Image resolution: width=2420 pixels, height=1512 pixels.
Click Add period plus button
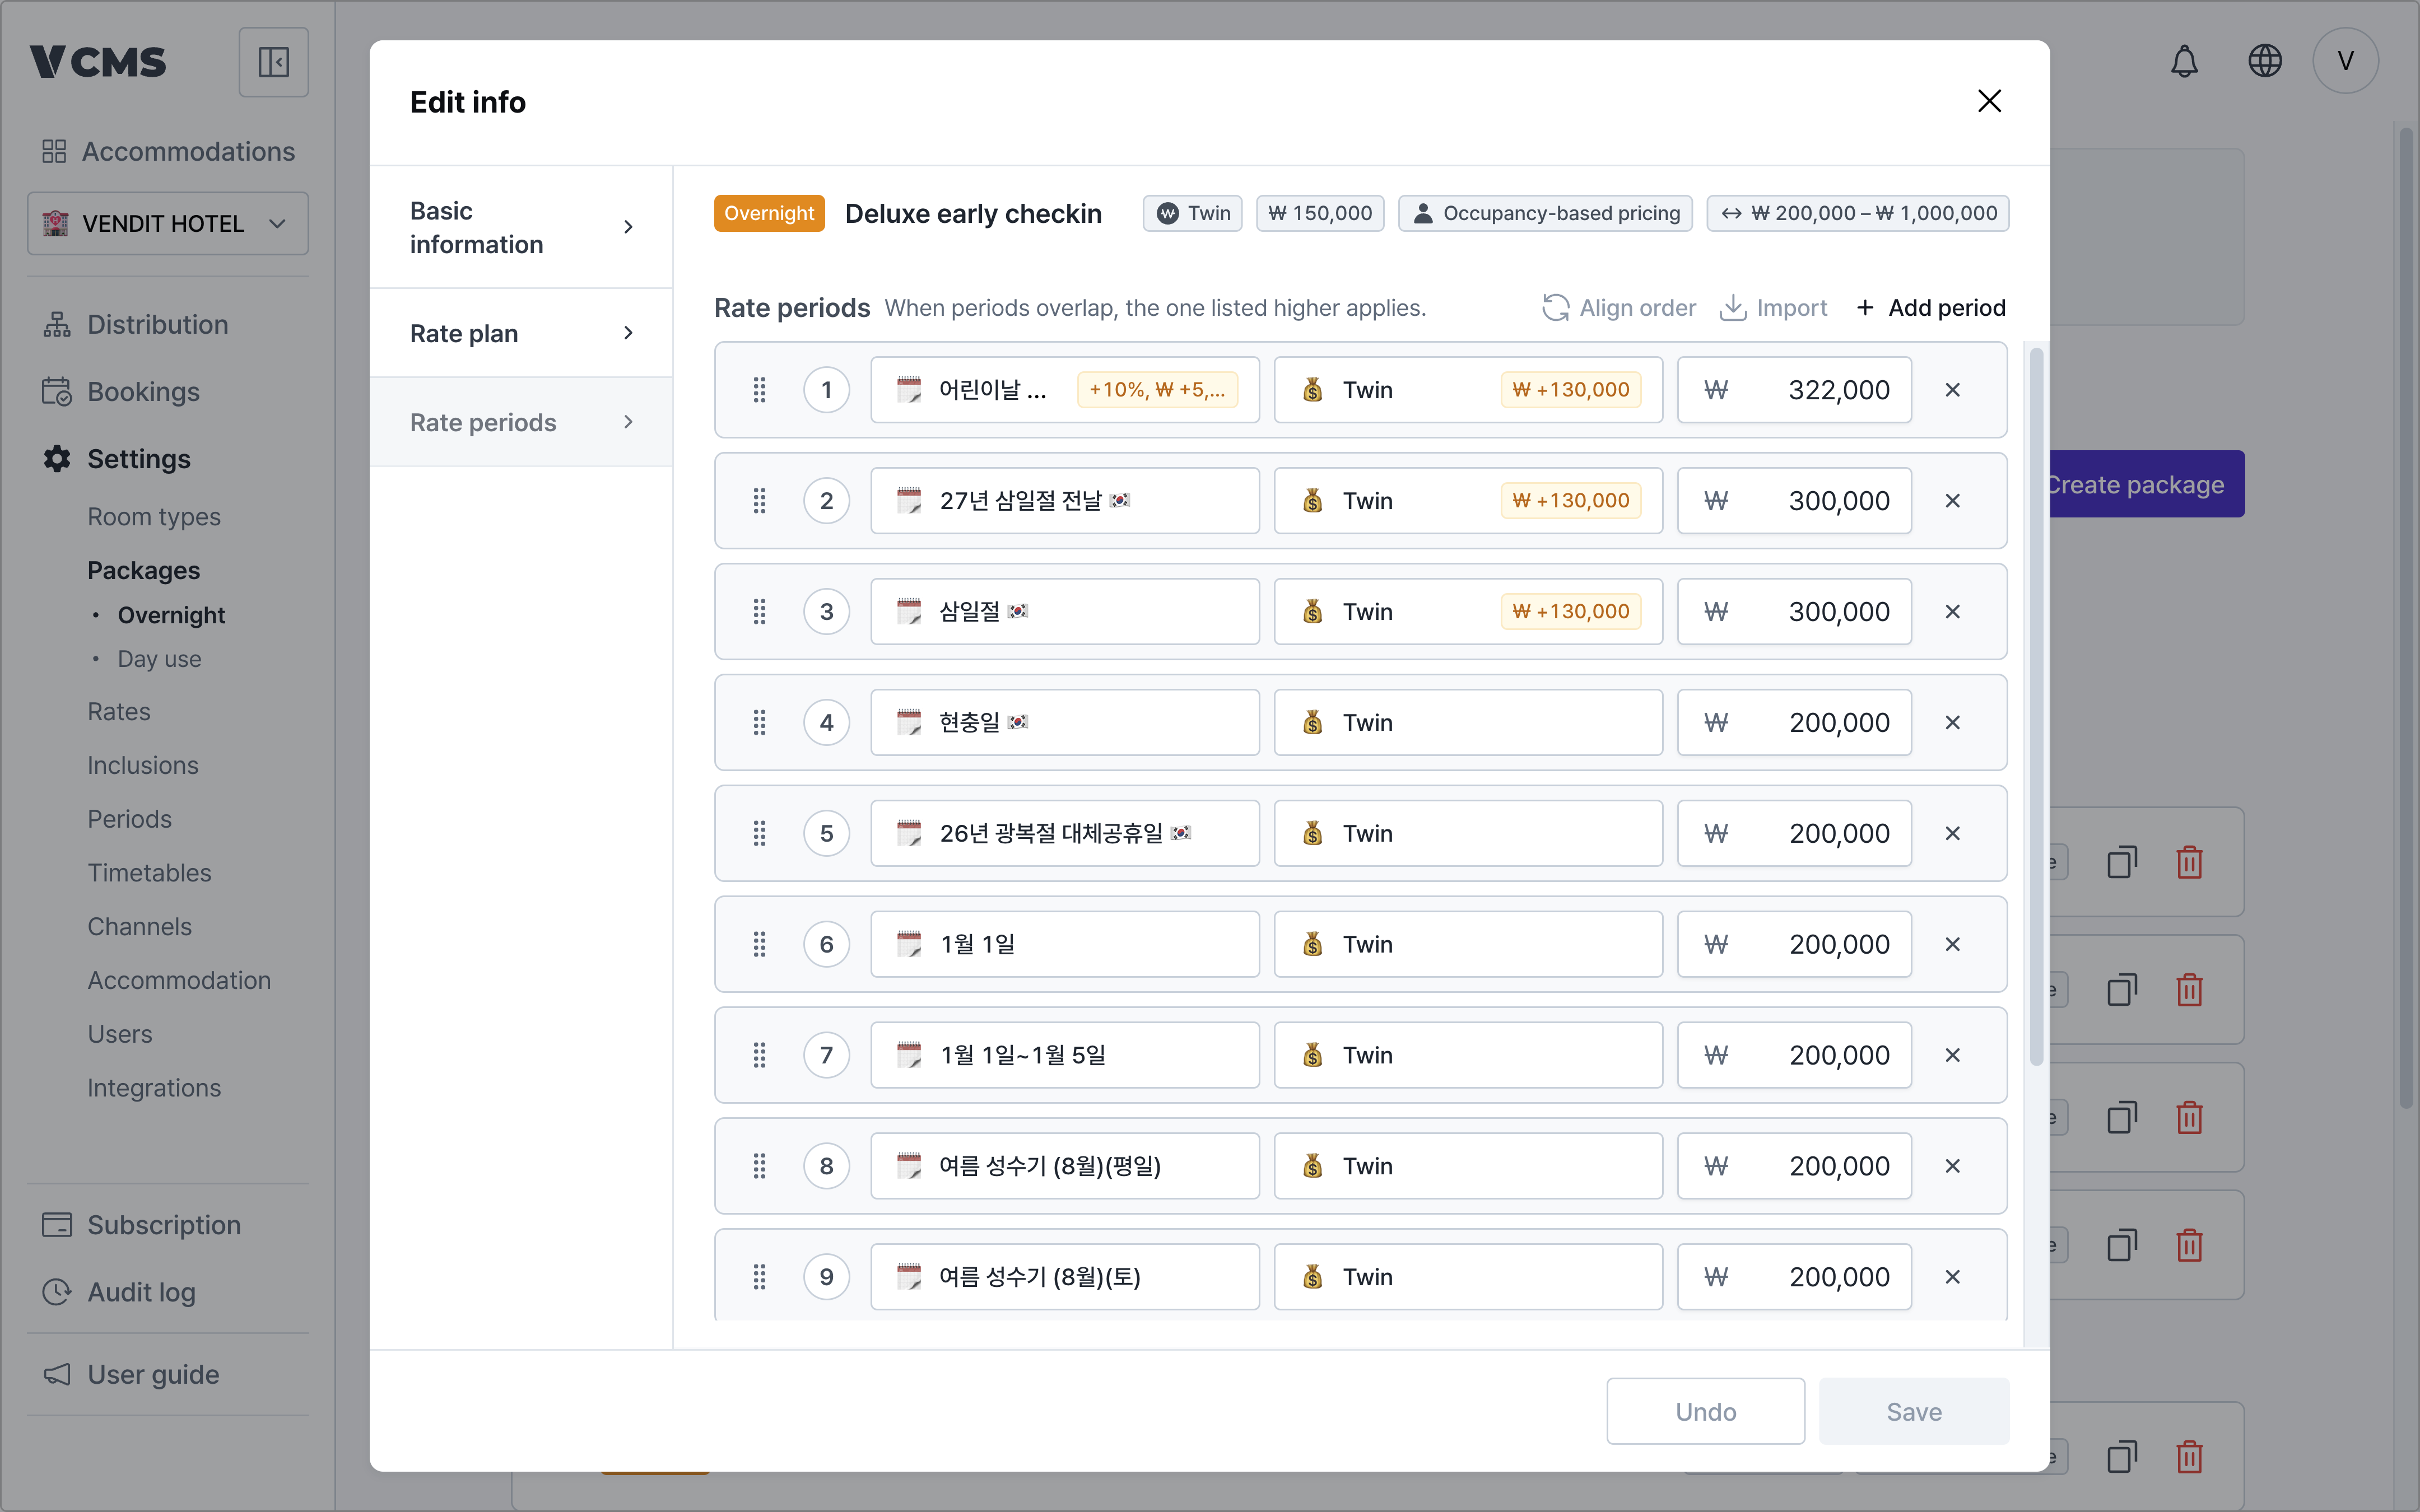coord(1931,308)
